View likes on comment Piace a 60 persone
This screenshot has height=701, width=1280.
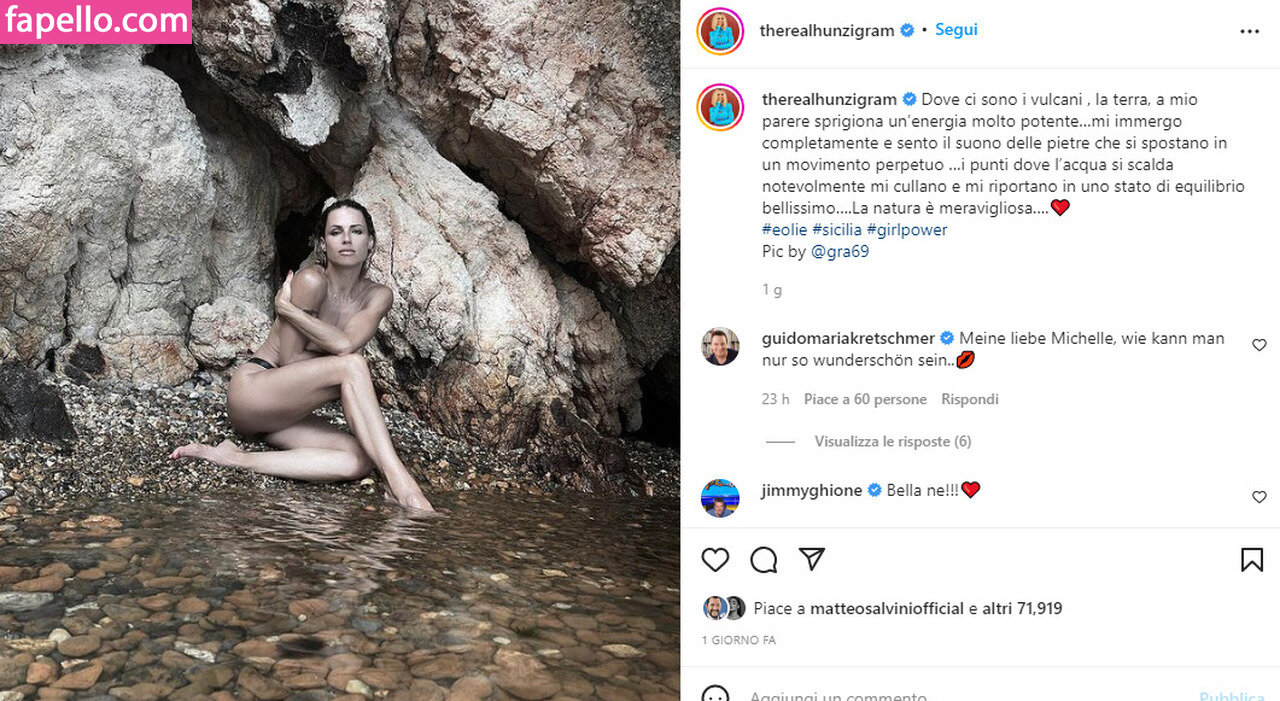(865, 399)
